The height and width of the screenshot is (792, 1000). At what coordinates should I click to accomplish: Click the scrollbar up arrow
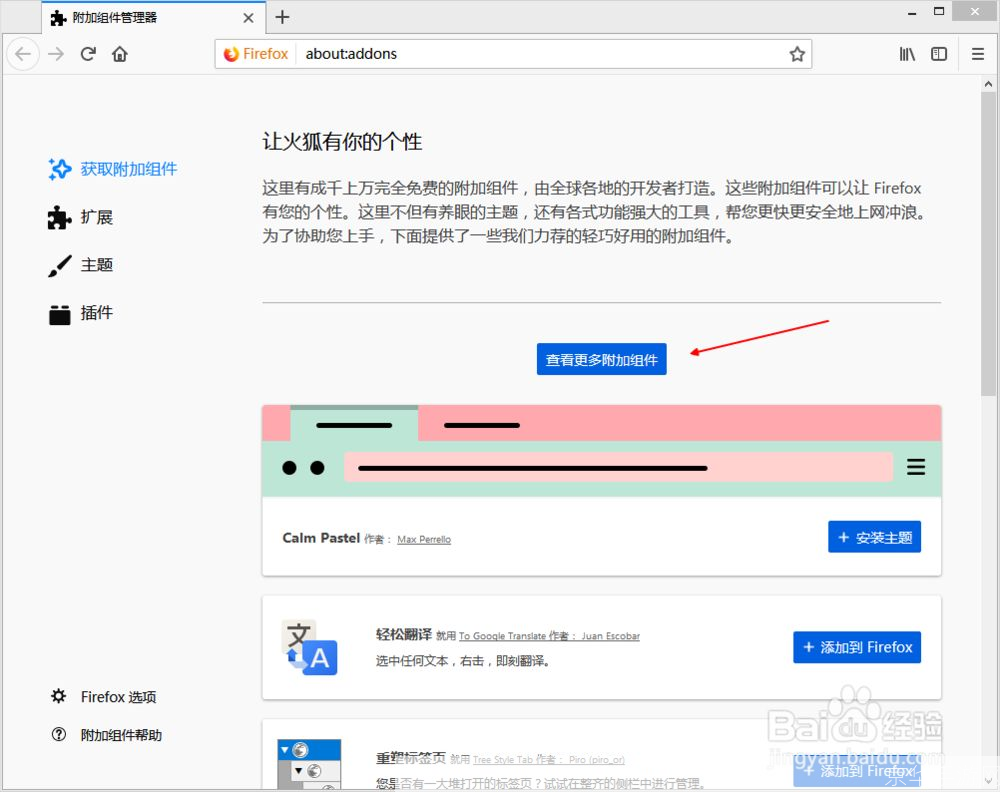coord(988,84)
